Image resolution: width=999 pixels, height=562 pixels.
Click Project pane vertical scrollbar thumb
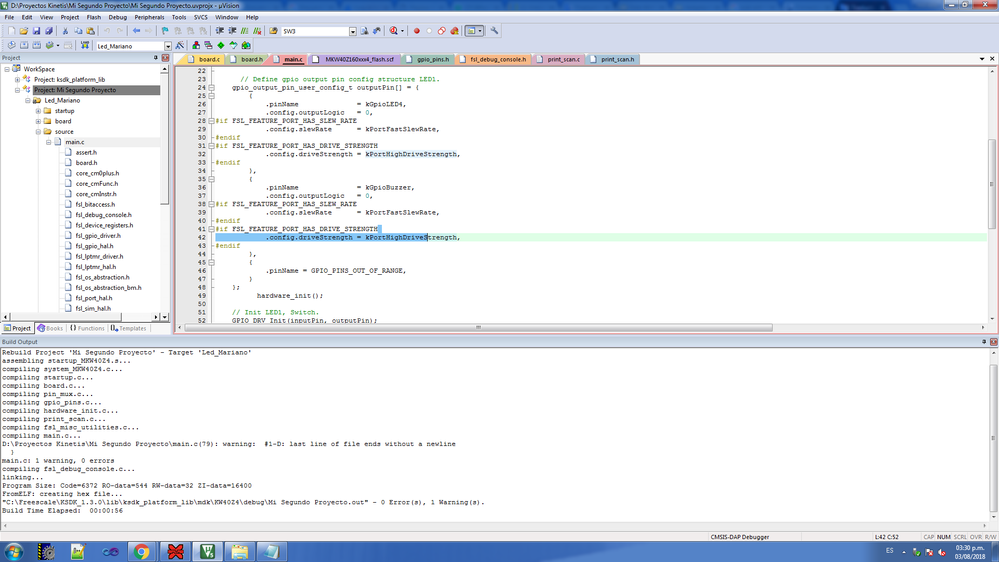coord(164,137)
